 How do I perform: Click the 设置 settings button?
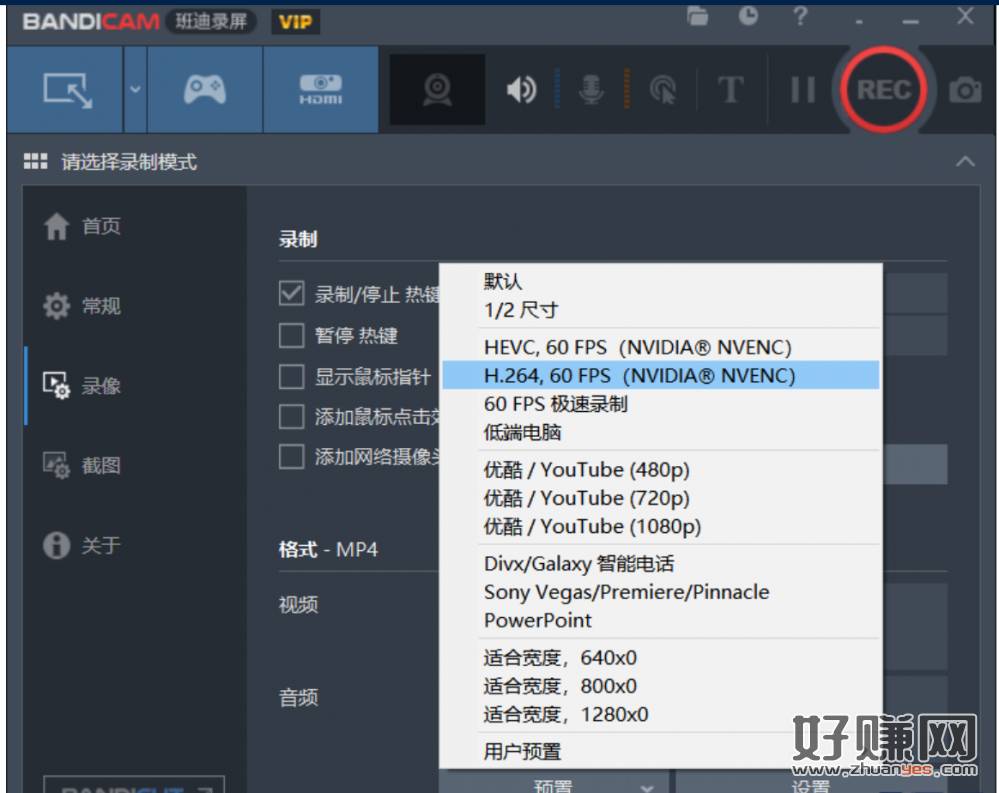(x=810, y=785)
